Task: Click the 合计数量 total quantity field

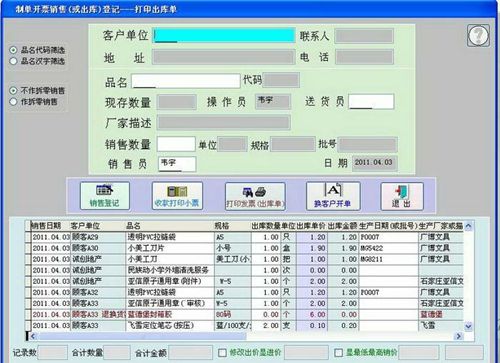Action: click(116, 352)
